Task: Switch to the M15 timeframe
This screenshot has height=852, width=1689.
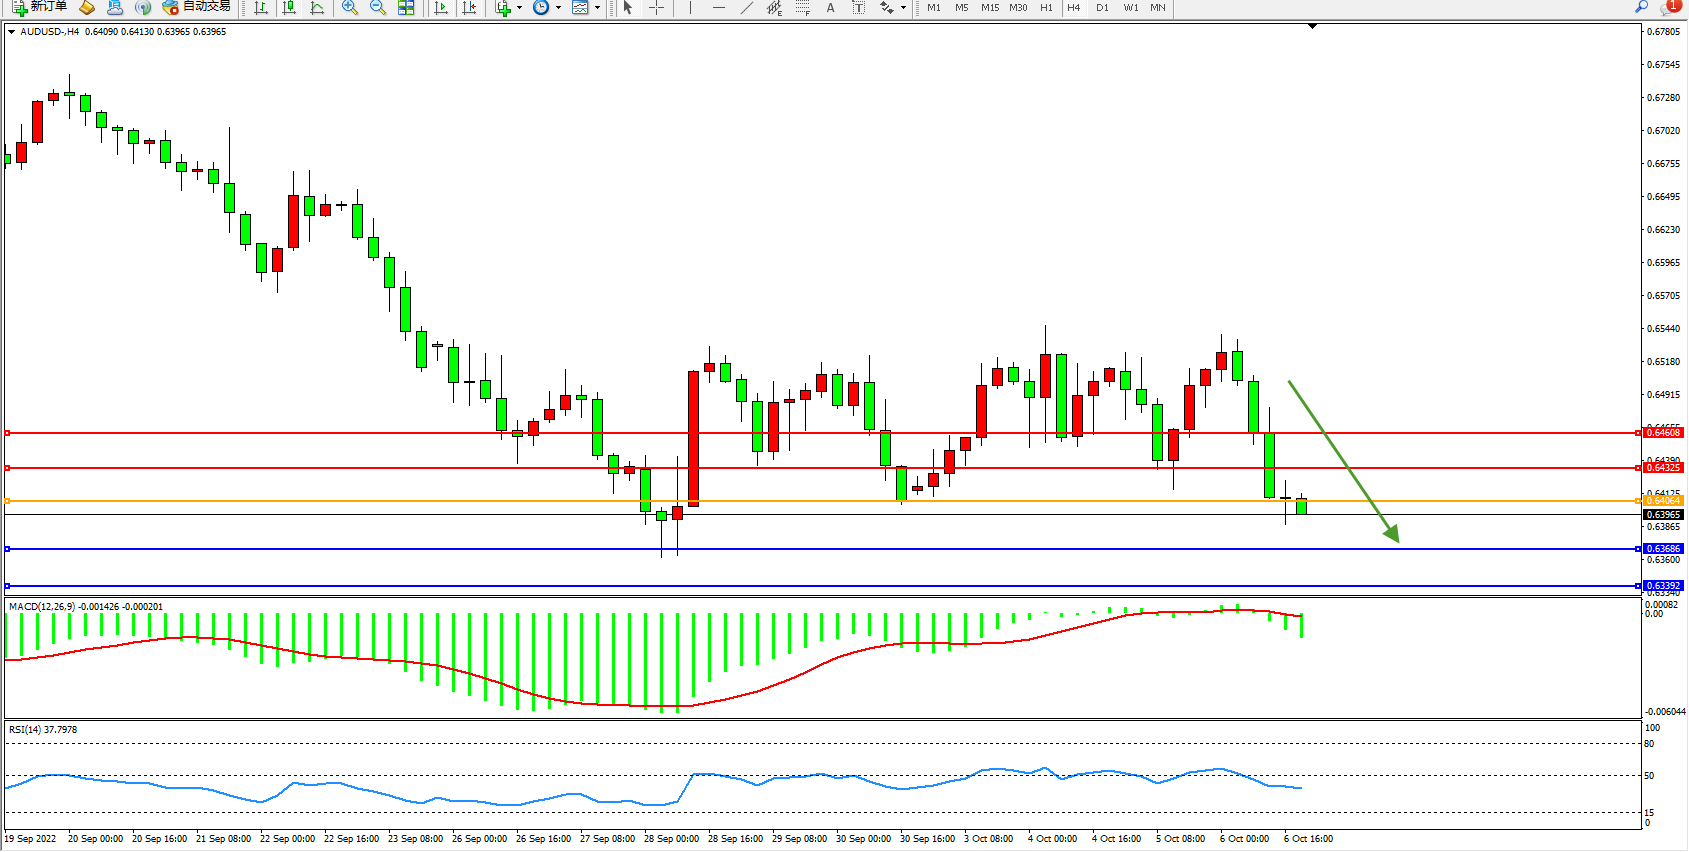Action: (989, 7)
